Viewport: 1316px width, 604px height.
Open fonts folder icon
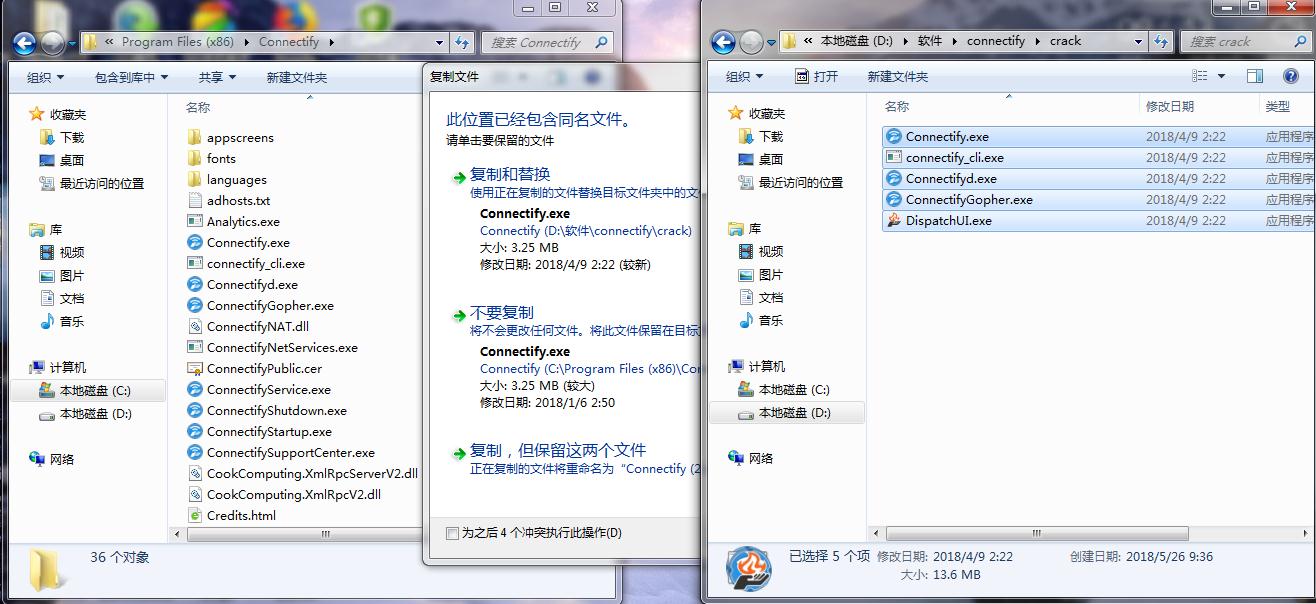195,159
